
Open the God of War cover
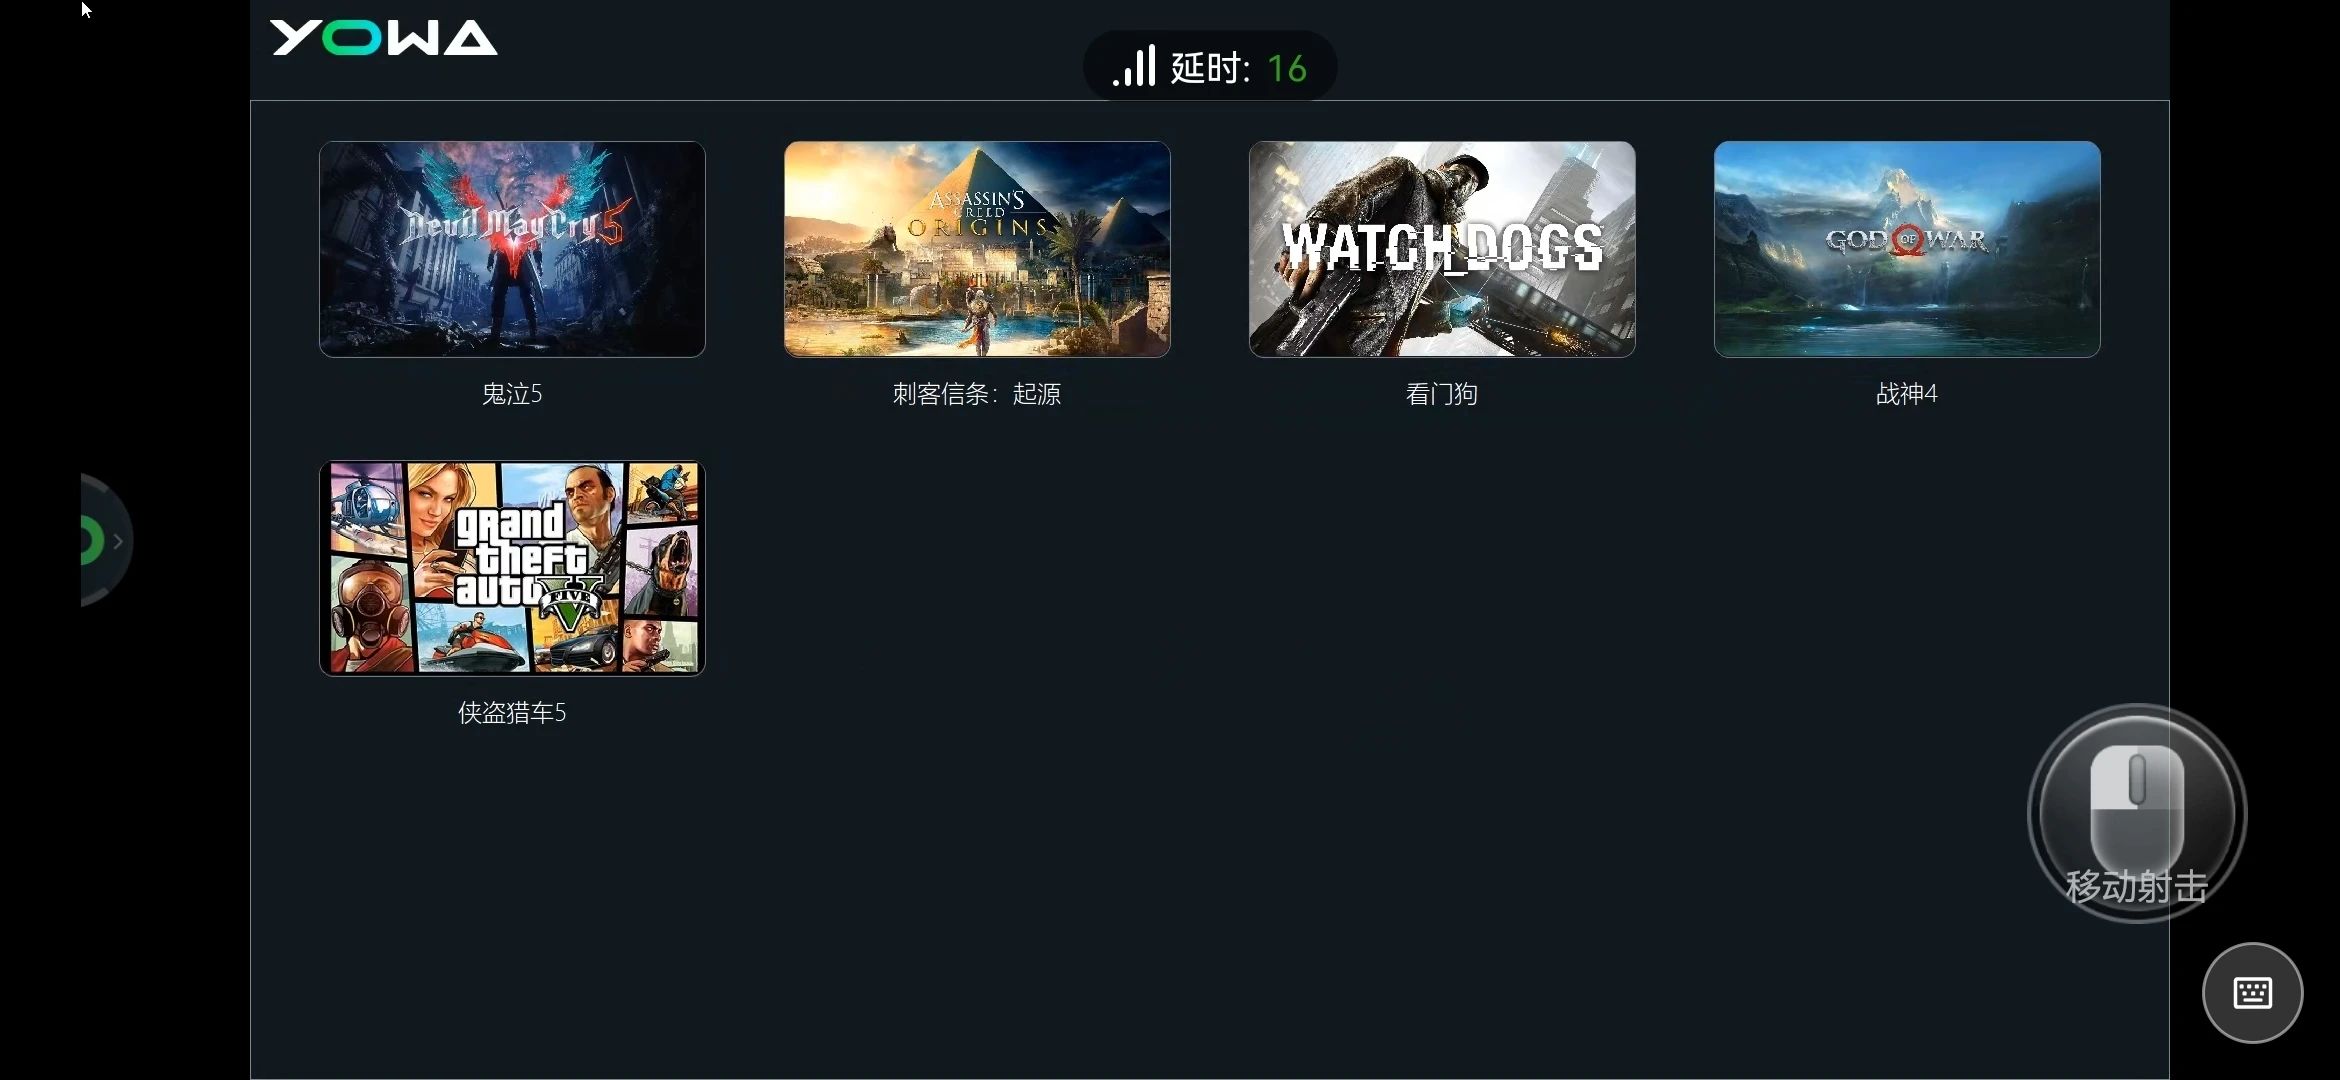pyautogui.click(x=1907, y=249)
